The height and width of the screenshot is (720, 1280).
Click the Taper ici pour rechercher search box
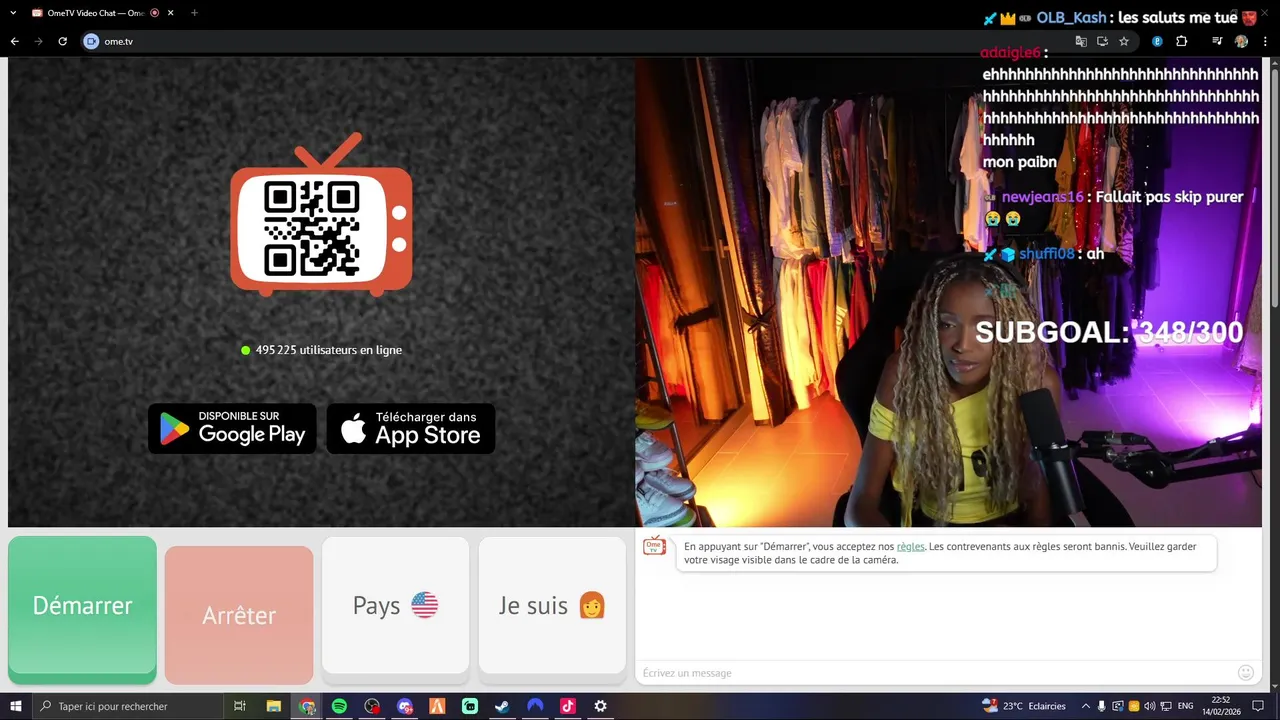coord(128,706)
